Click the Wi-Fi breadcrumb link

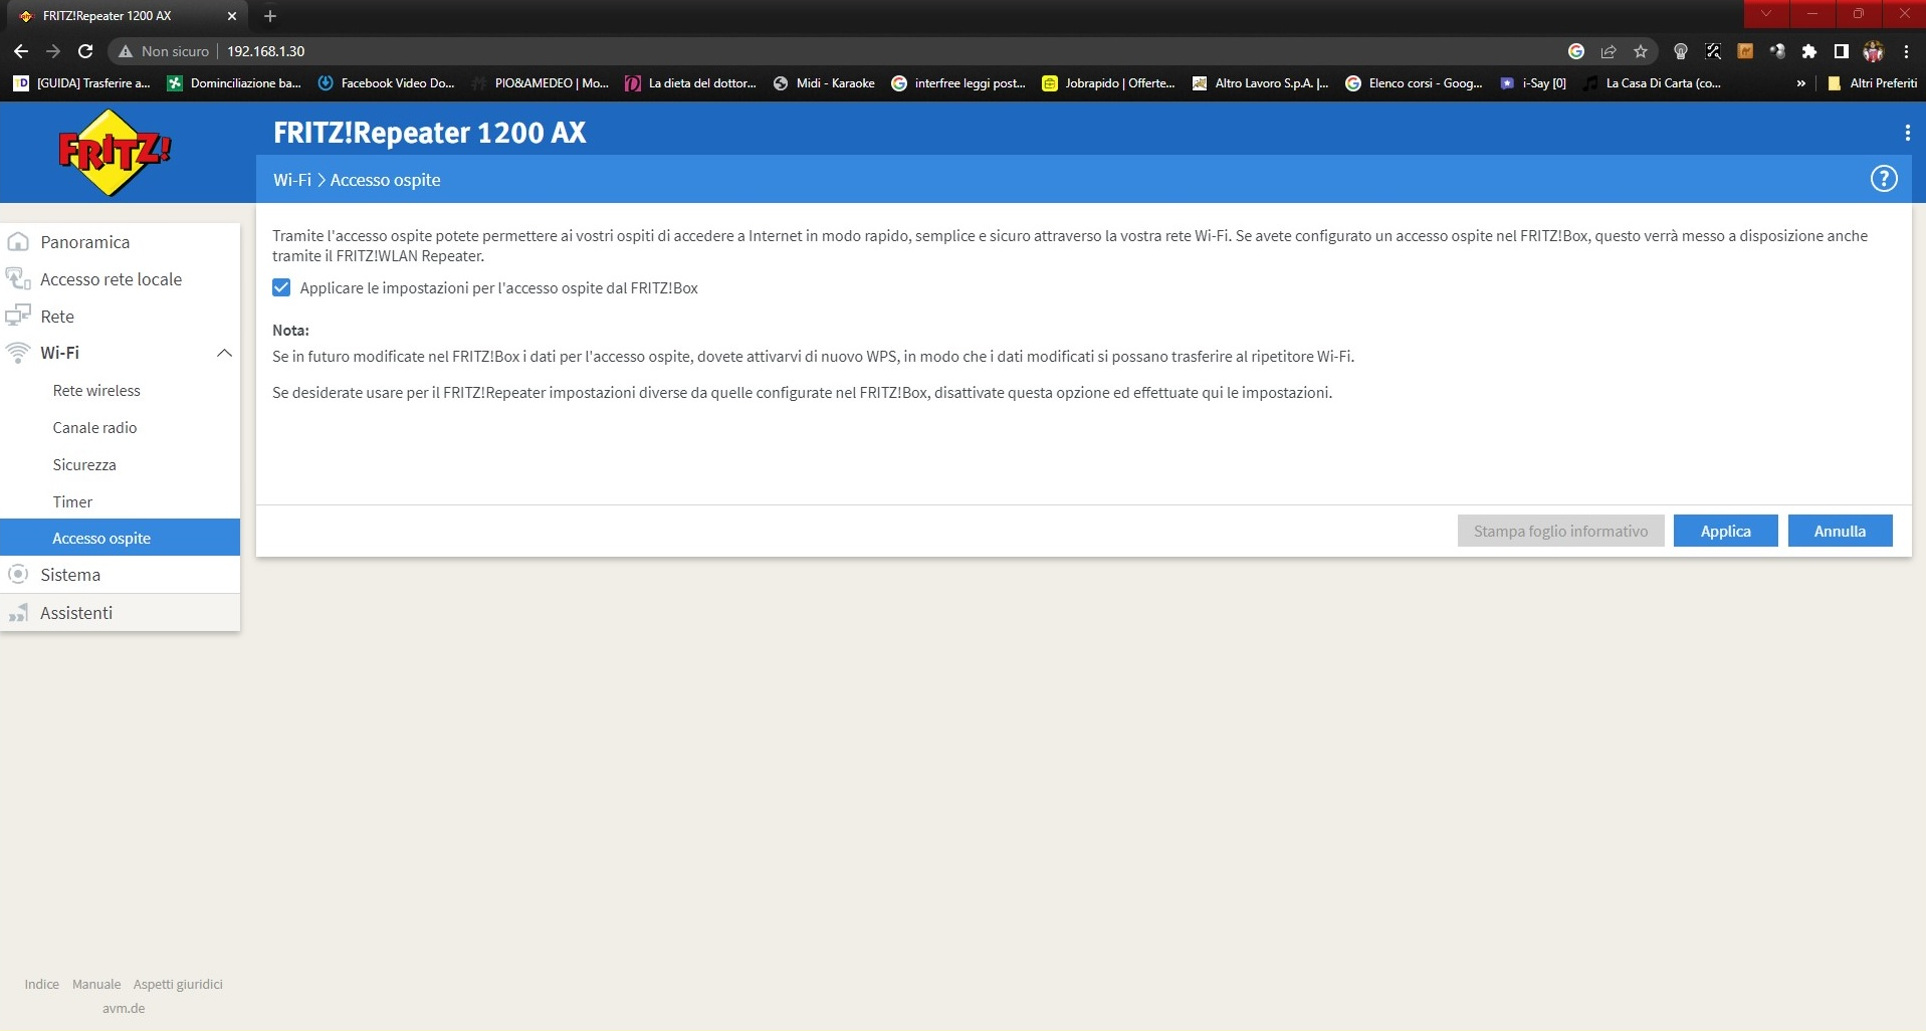pos(292,180)
